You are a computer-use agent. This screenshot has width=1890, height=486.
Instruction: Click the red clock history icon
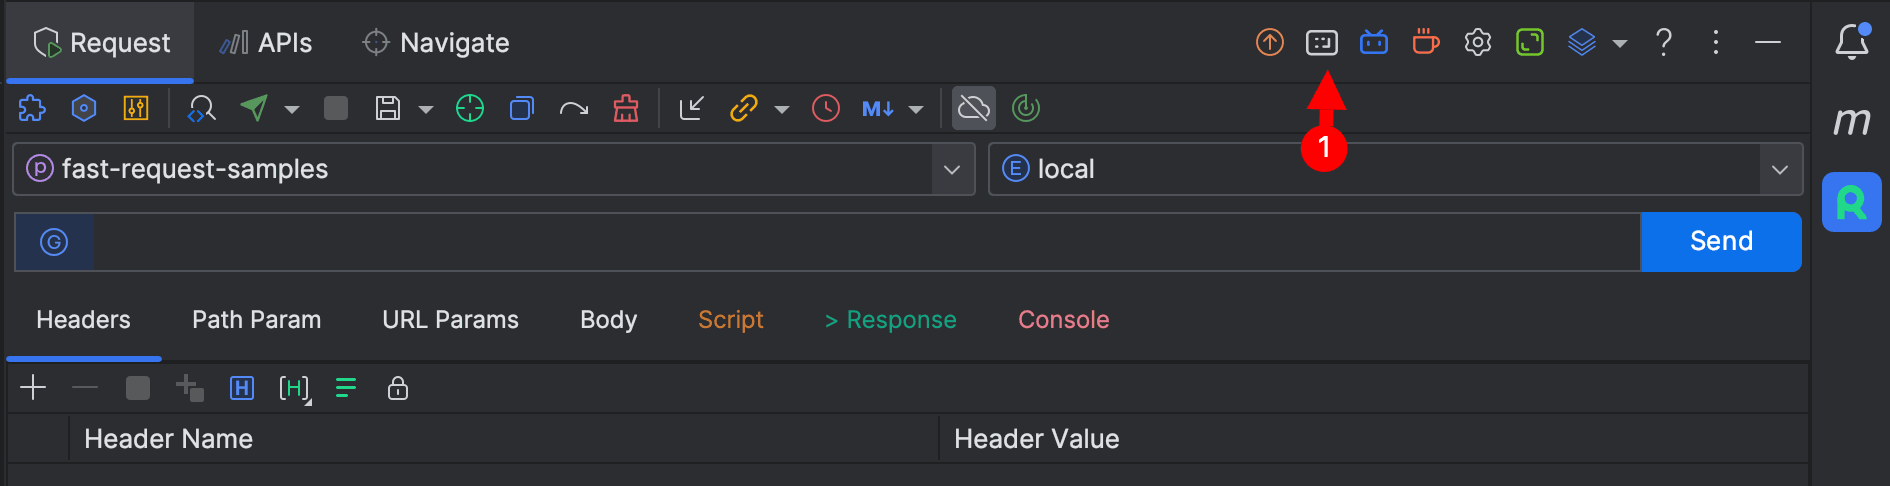pos(826,108)
